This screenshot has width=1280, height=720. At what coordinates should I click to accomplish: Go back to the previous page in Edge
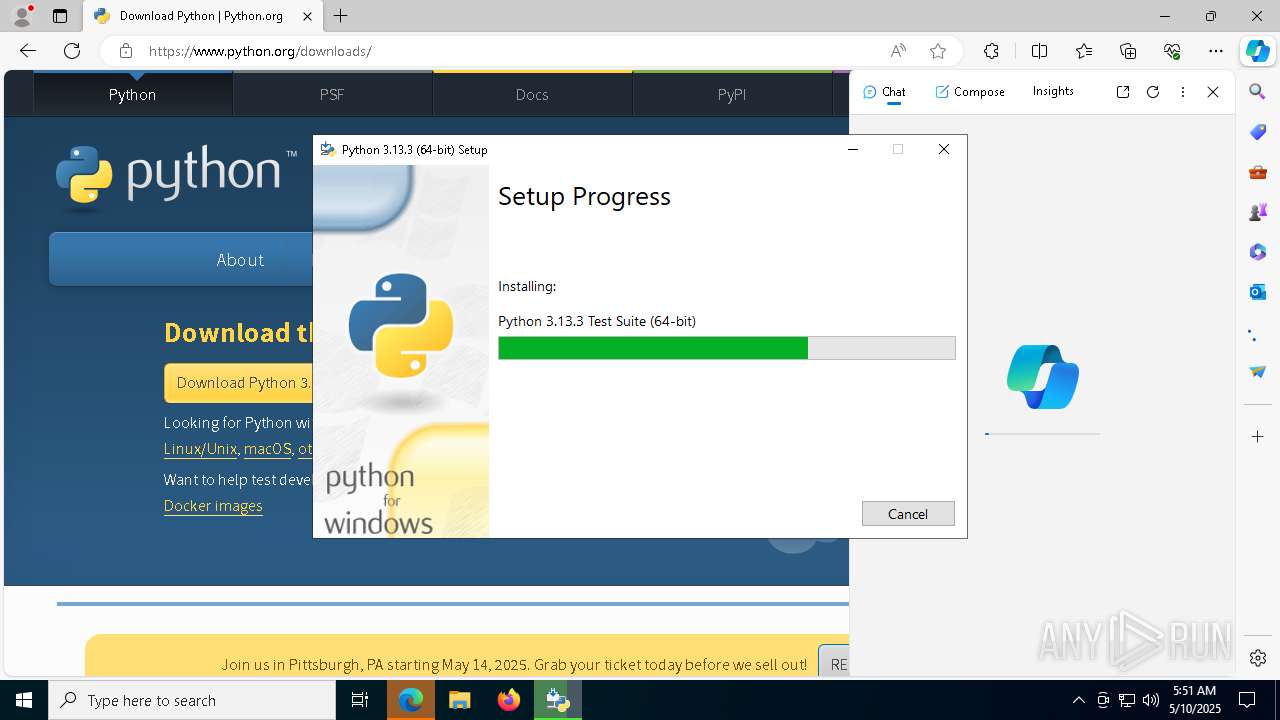(28, 51)
